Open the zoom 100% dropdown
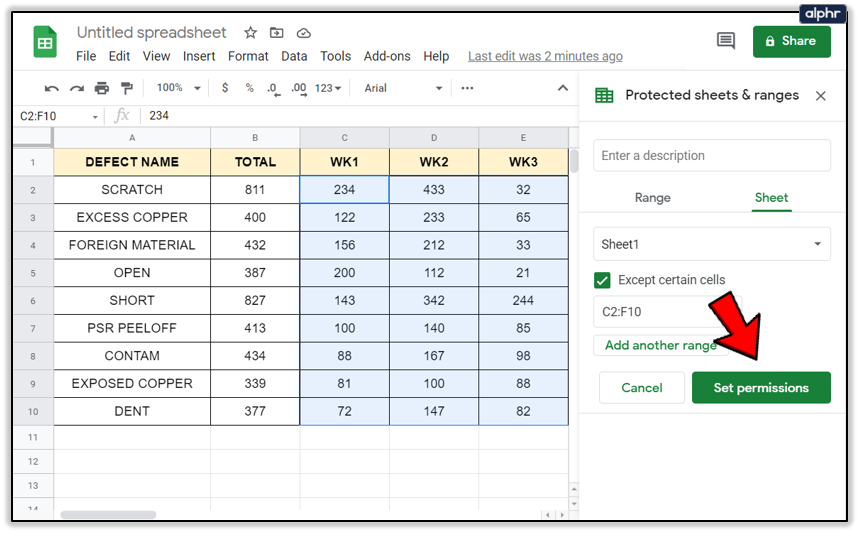The image size is (859, 533). [179, 88]
